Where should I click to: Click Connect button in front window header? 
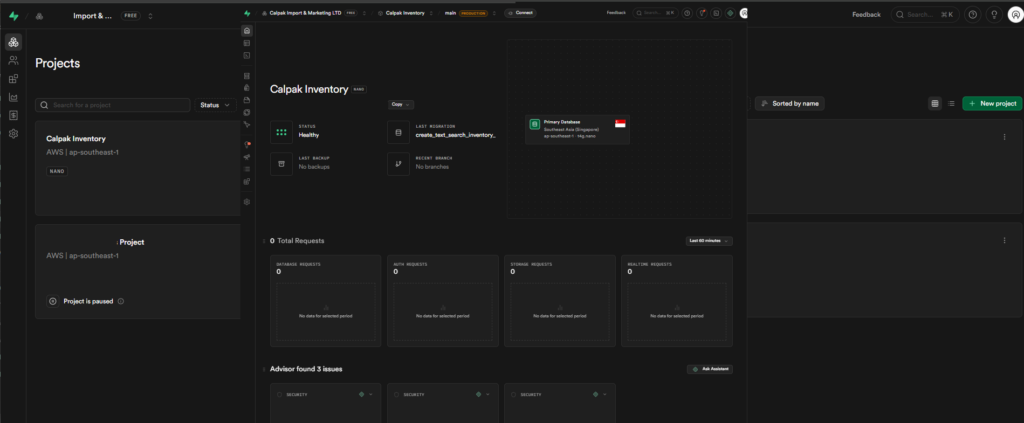click(520, 12)
